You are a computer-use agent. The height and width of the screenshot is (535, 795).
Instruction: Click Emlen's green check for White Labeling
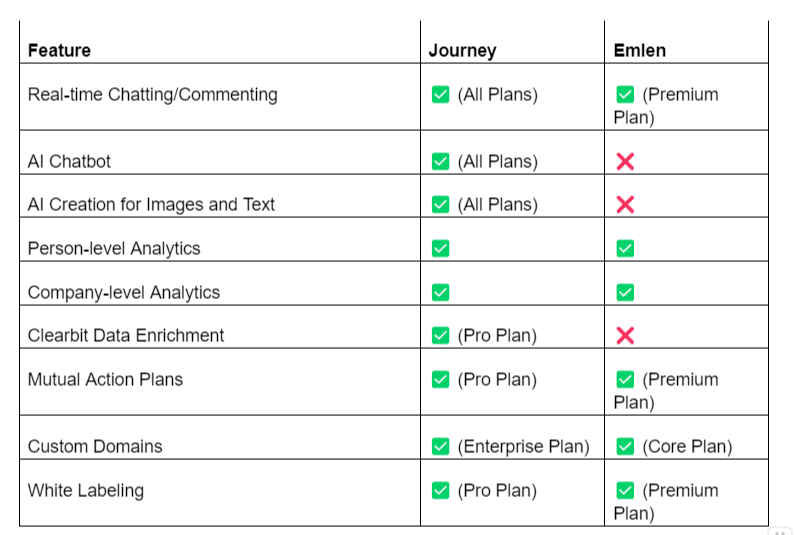pos(625,490)
